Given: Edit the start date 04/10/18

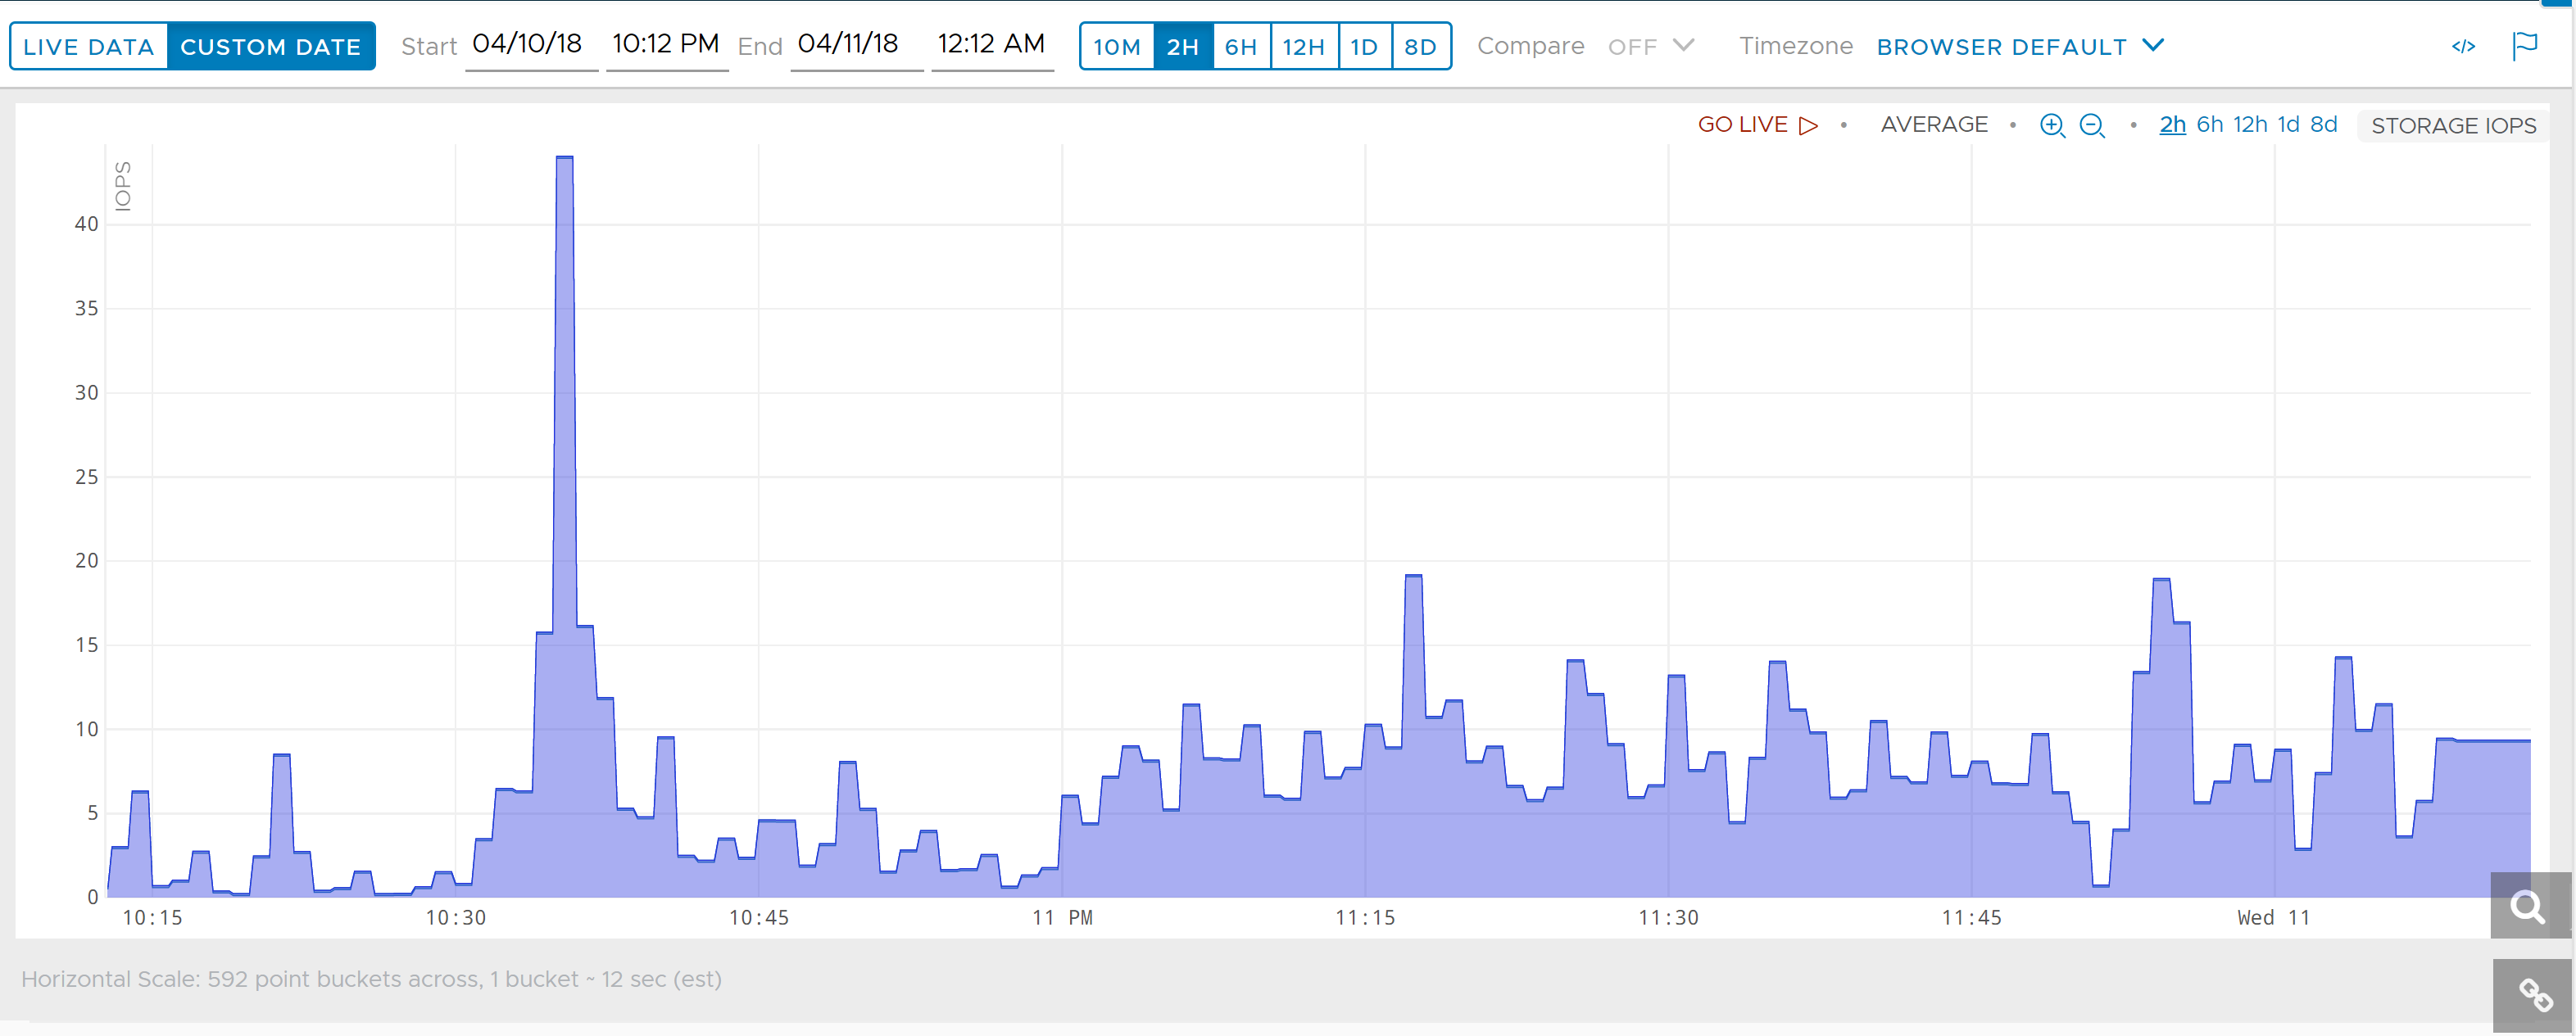Looking at the screenshot, I should [531, 45].
